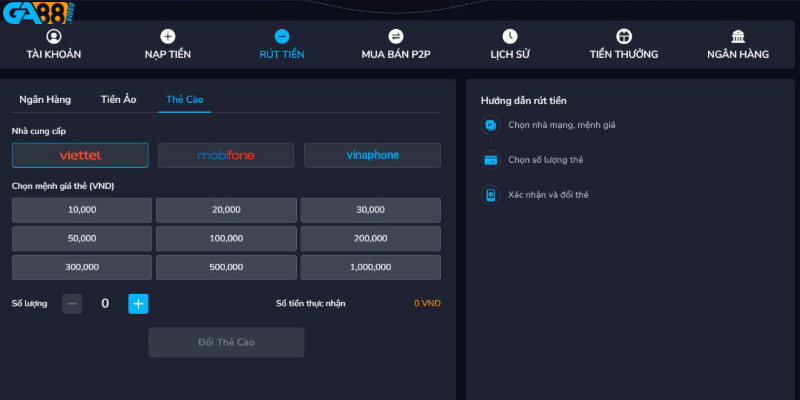Switch to the Ngân Hàng withdrawal tab
This screenshot has width=800, height=400.
pyautogui.click(x=45, y=99)
